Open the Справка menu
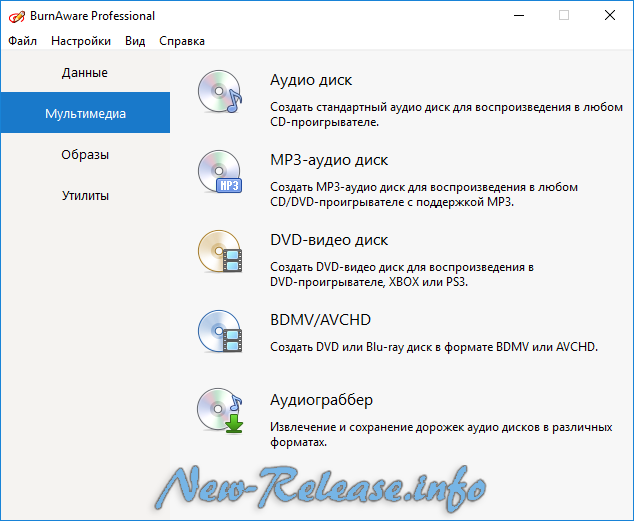This screenshot has height=521, width=634. coord(182,41)
